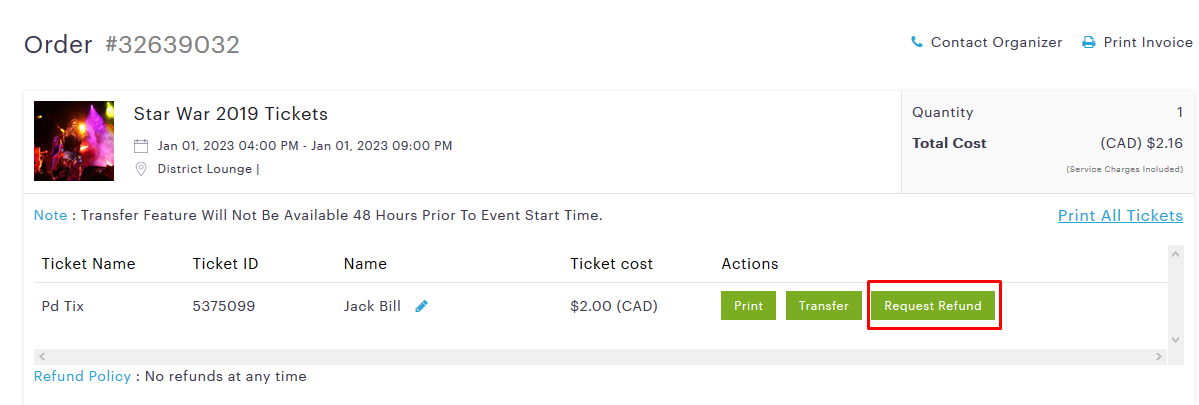Click the phone icon beside Contact Organizer
Viewport: 1199px width, 405px height.
(x=917, y=42)
